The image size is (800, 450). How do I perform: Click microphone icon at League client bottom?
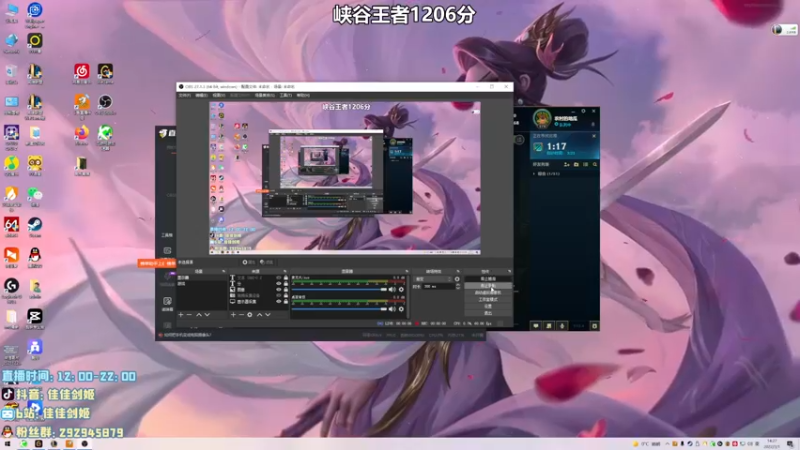[562, 326]
